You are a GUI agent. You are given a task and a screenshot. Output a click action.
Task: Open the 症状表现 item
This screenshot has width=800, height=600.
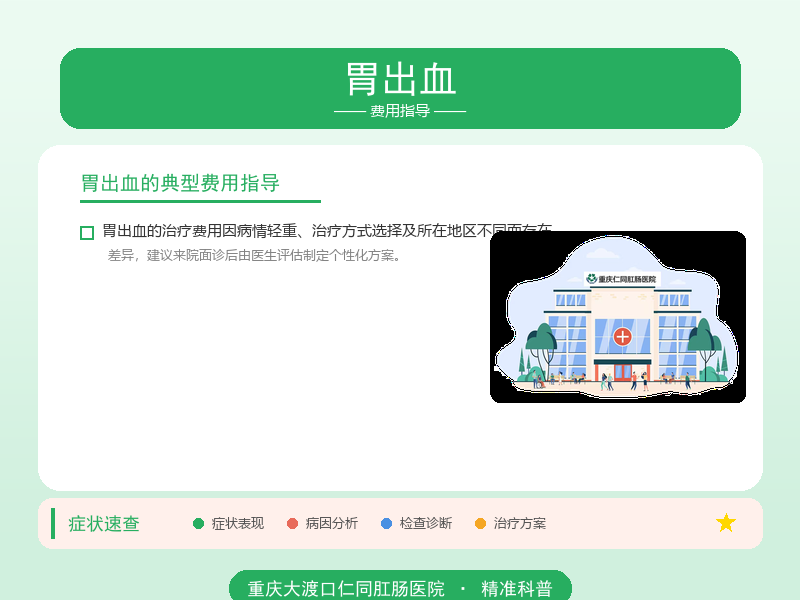238,523
